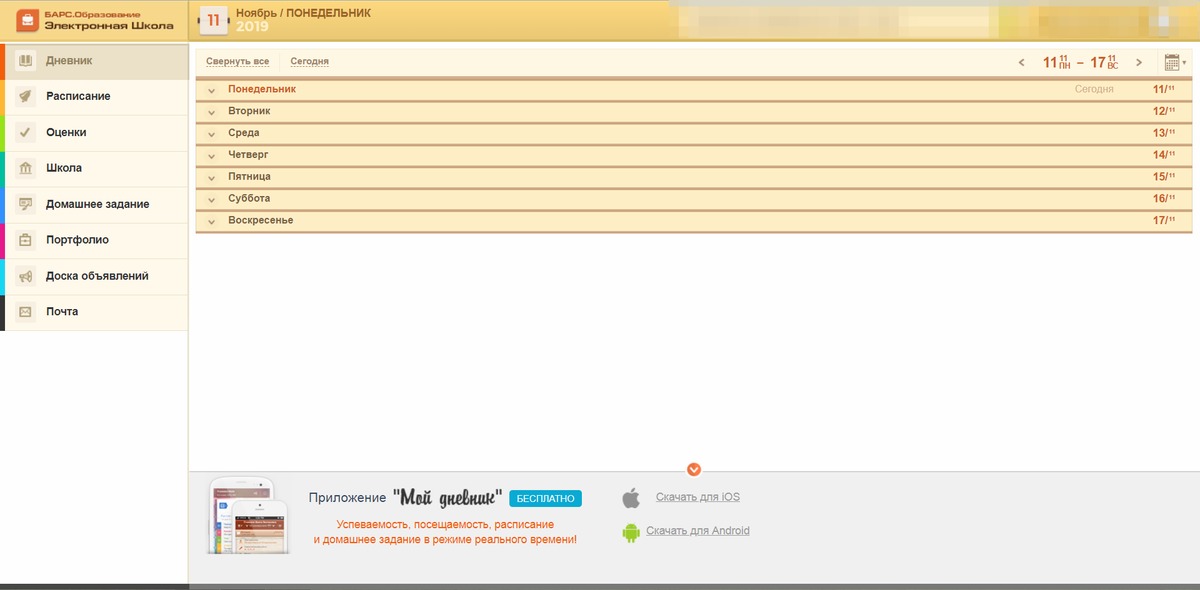Expand the Воскресенье day row
The width and height of the screenshot is (1200, 590).
pyautogui.click(x=694, y=220)
